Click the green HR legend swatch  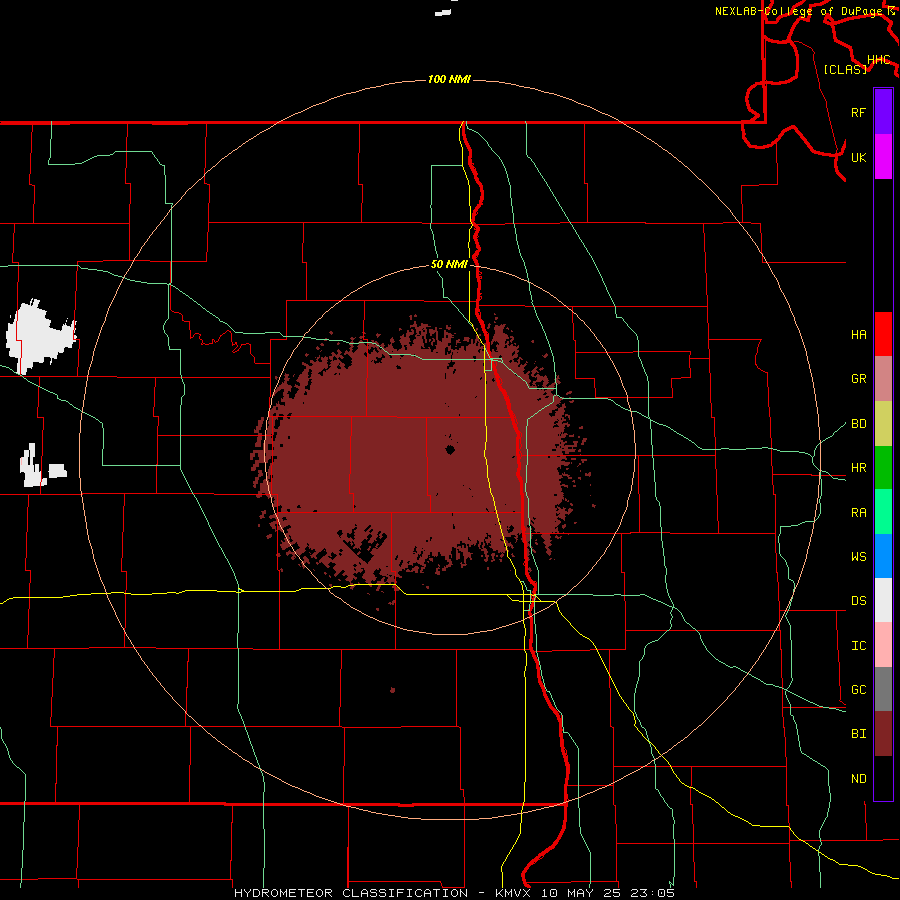[x=883, y=467]
